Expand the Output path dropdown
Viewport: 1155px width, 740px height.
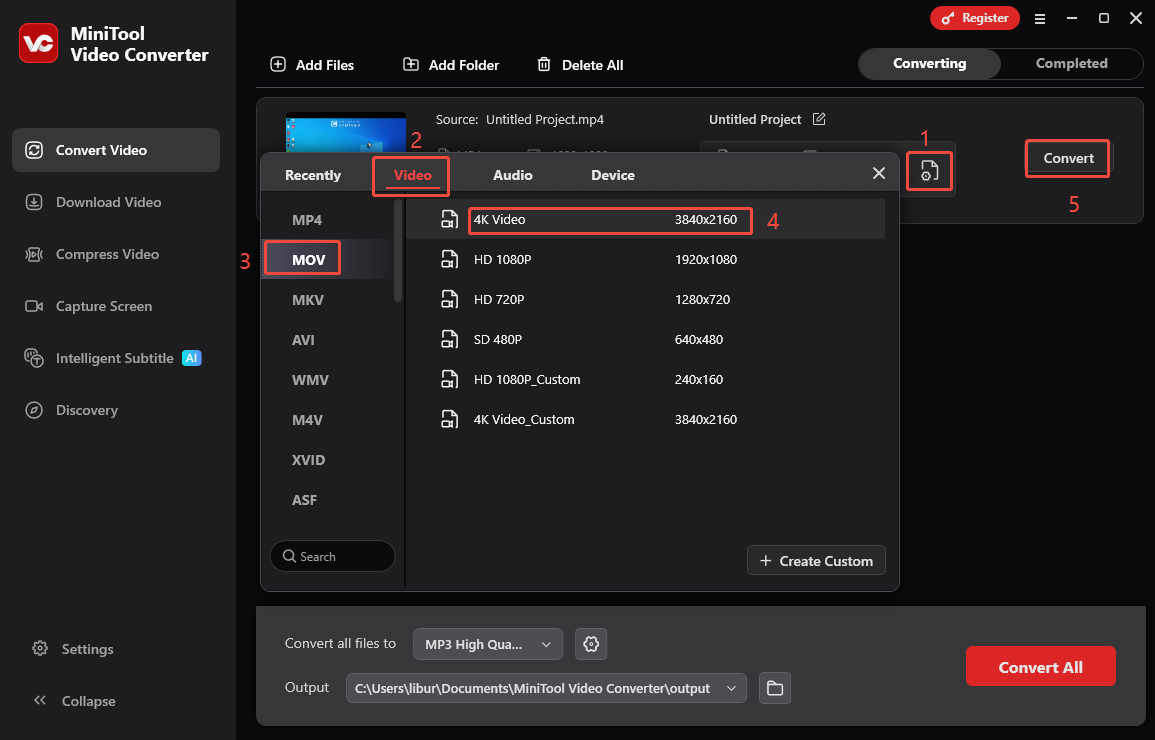click(731, 688)
